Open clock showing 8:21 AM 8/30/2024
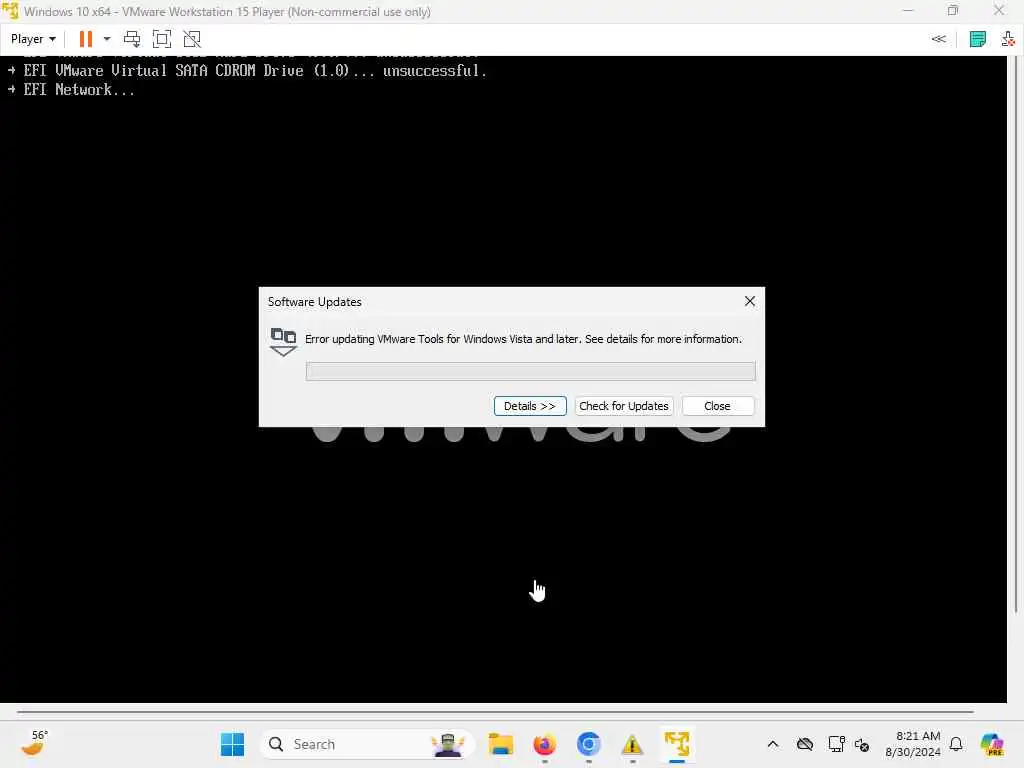The width and height of the screenshot is (1024, 768). click(913, 744)
